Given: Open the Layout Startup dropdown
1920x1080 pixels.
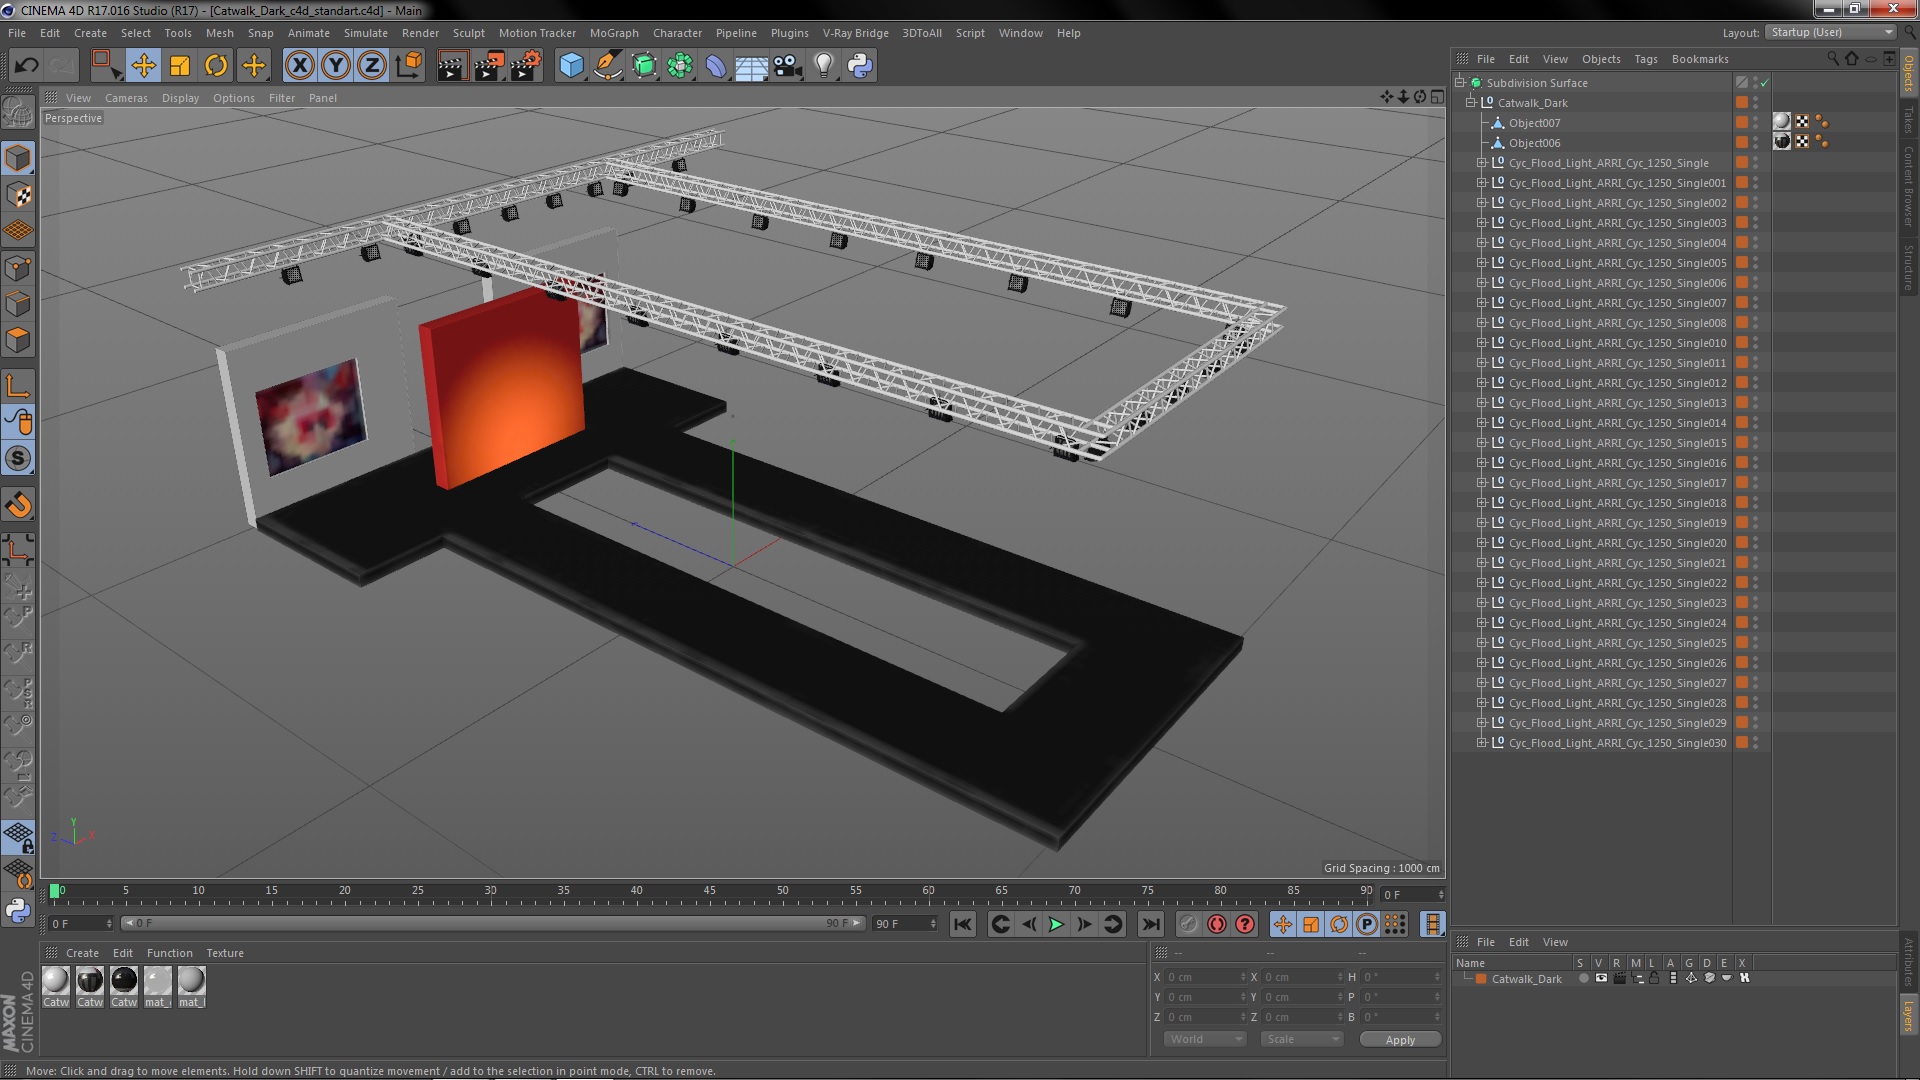Looking at the screenshot, I should point(1830,32).
